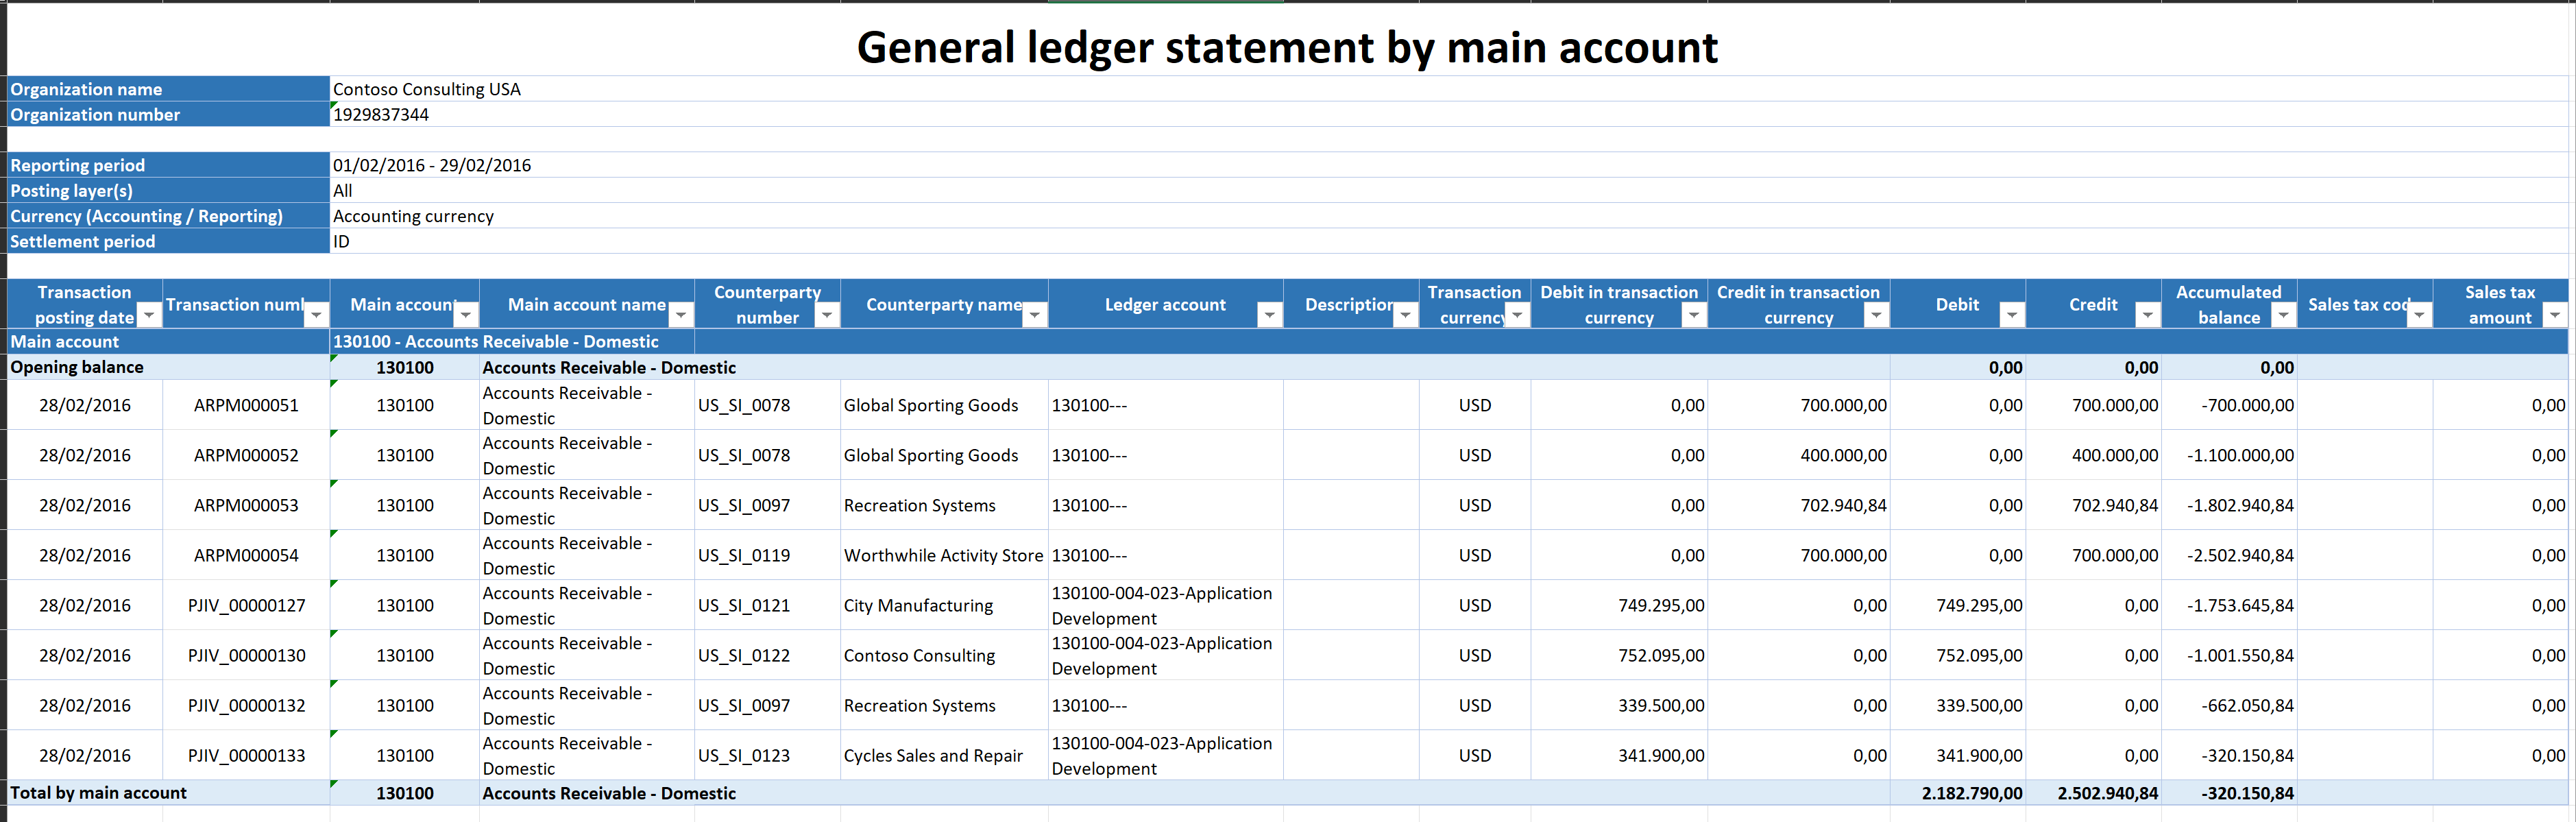Image resolution: width=2576 pixels, height=822 pixels.
Task: Select counterparty name Cycles Sales and Repair
Action: (x=943, y=755)
